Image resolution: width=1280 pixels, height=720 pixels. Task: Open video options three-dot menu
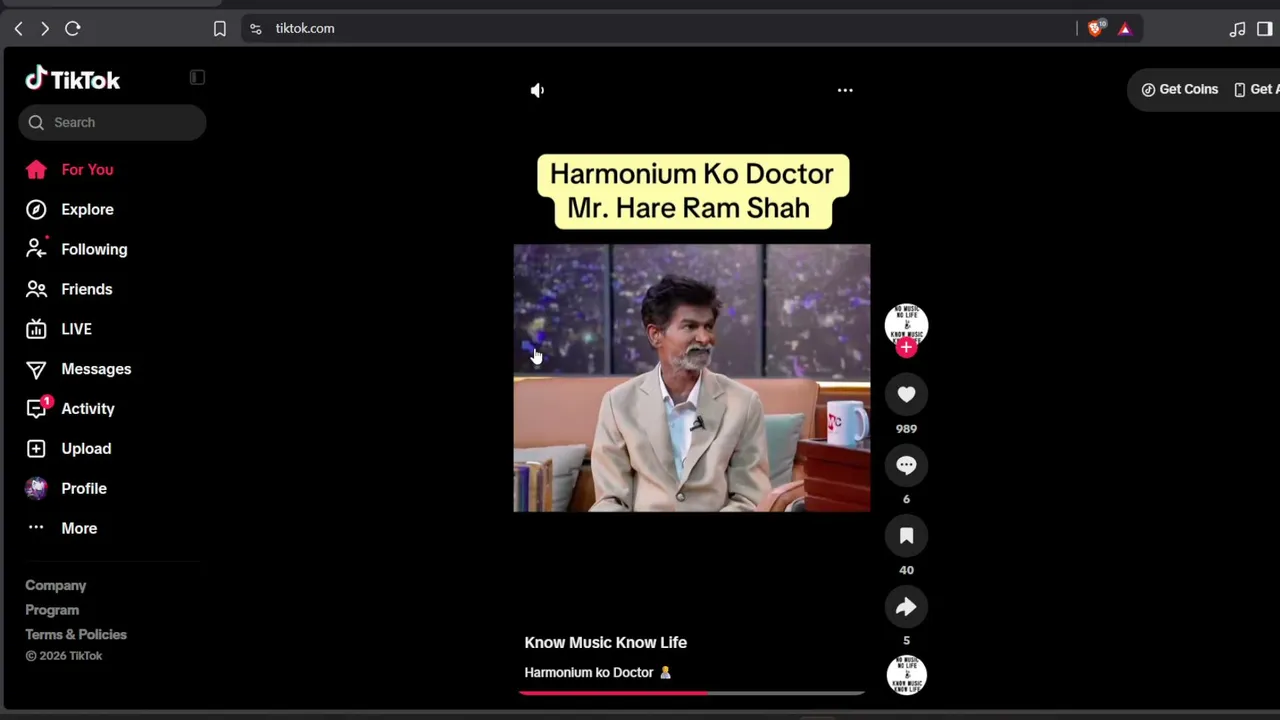tap(845, 90)
